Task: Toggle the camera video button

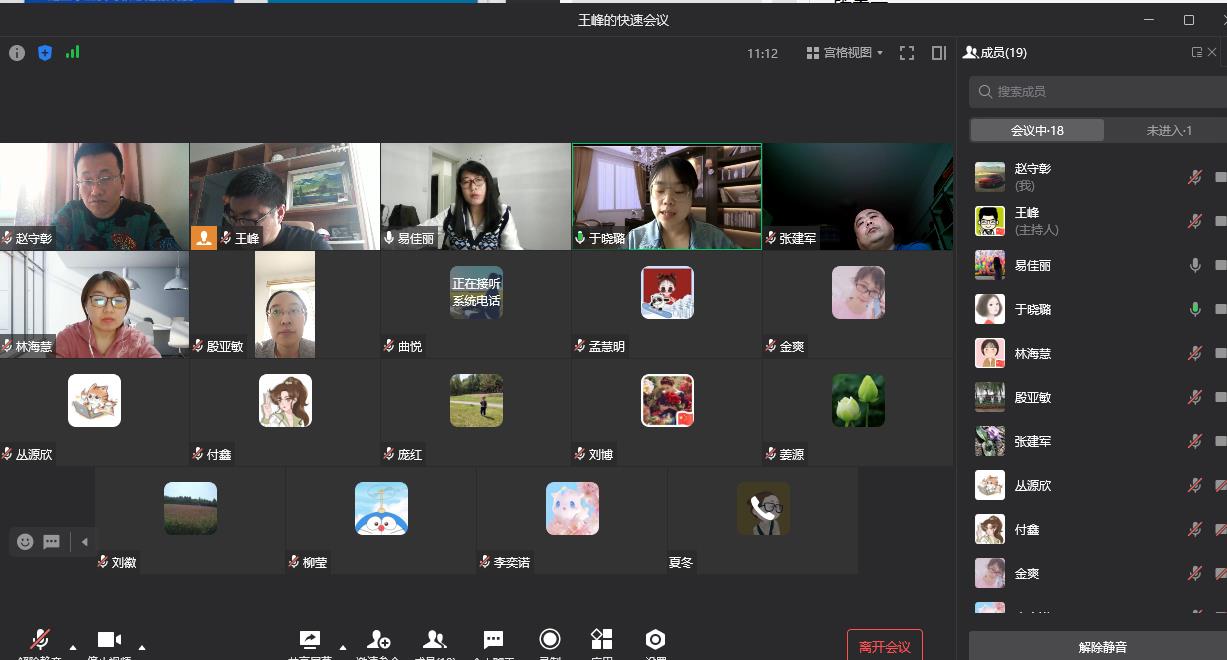Action: tap(109, 640)
